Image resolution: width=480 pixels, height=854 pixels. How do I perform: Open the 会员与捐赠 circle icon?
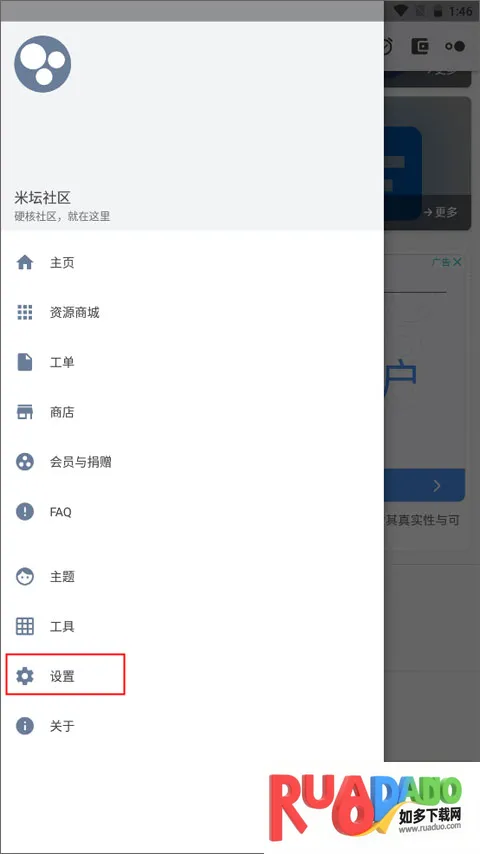click(25, 462)
